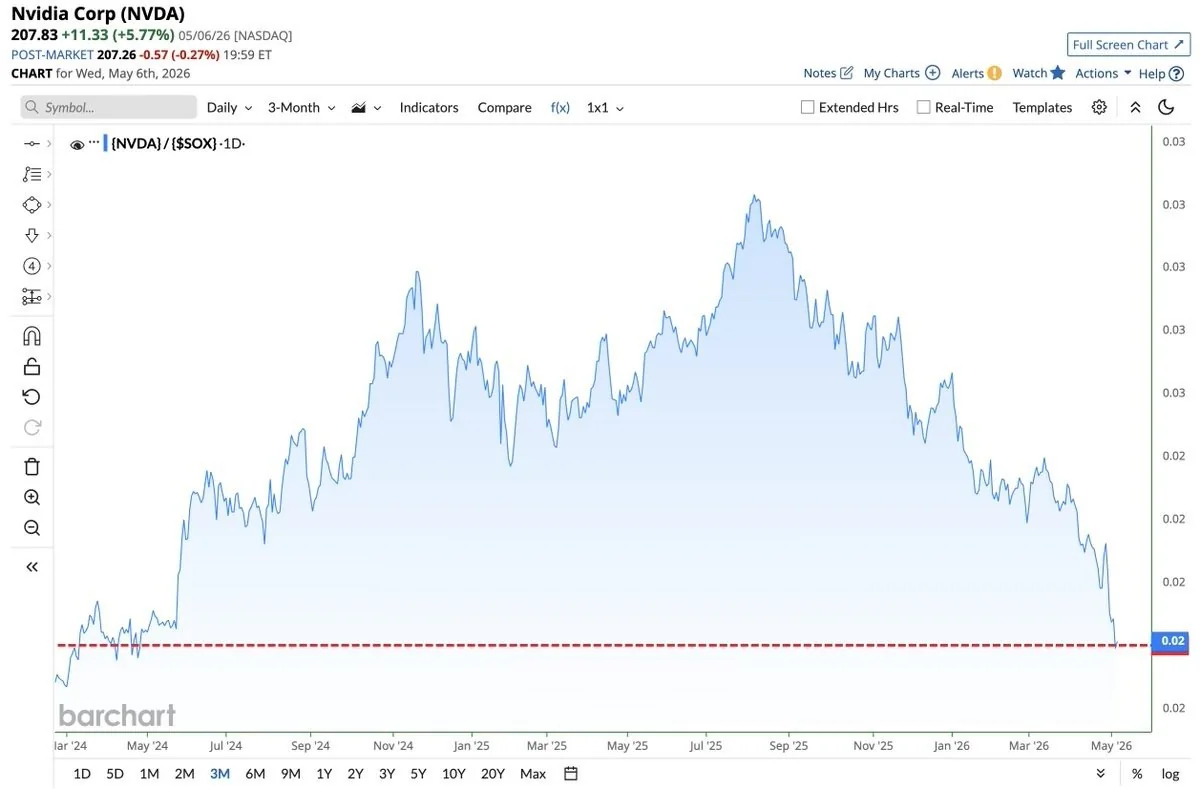Screen dimensions: 1200x789
Task: Open Alerts warning icon
Action: 994,73
